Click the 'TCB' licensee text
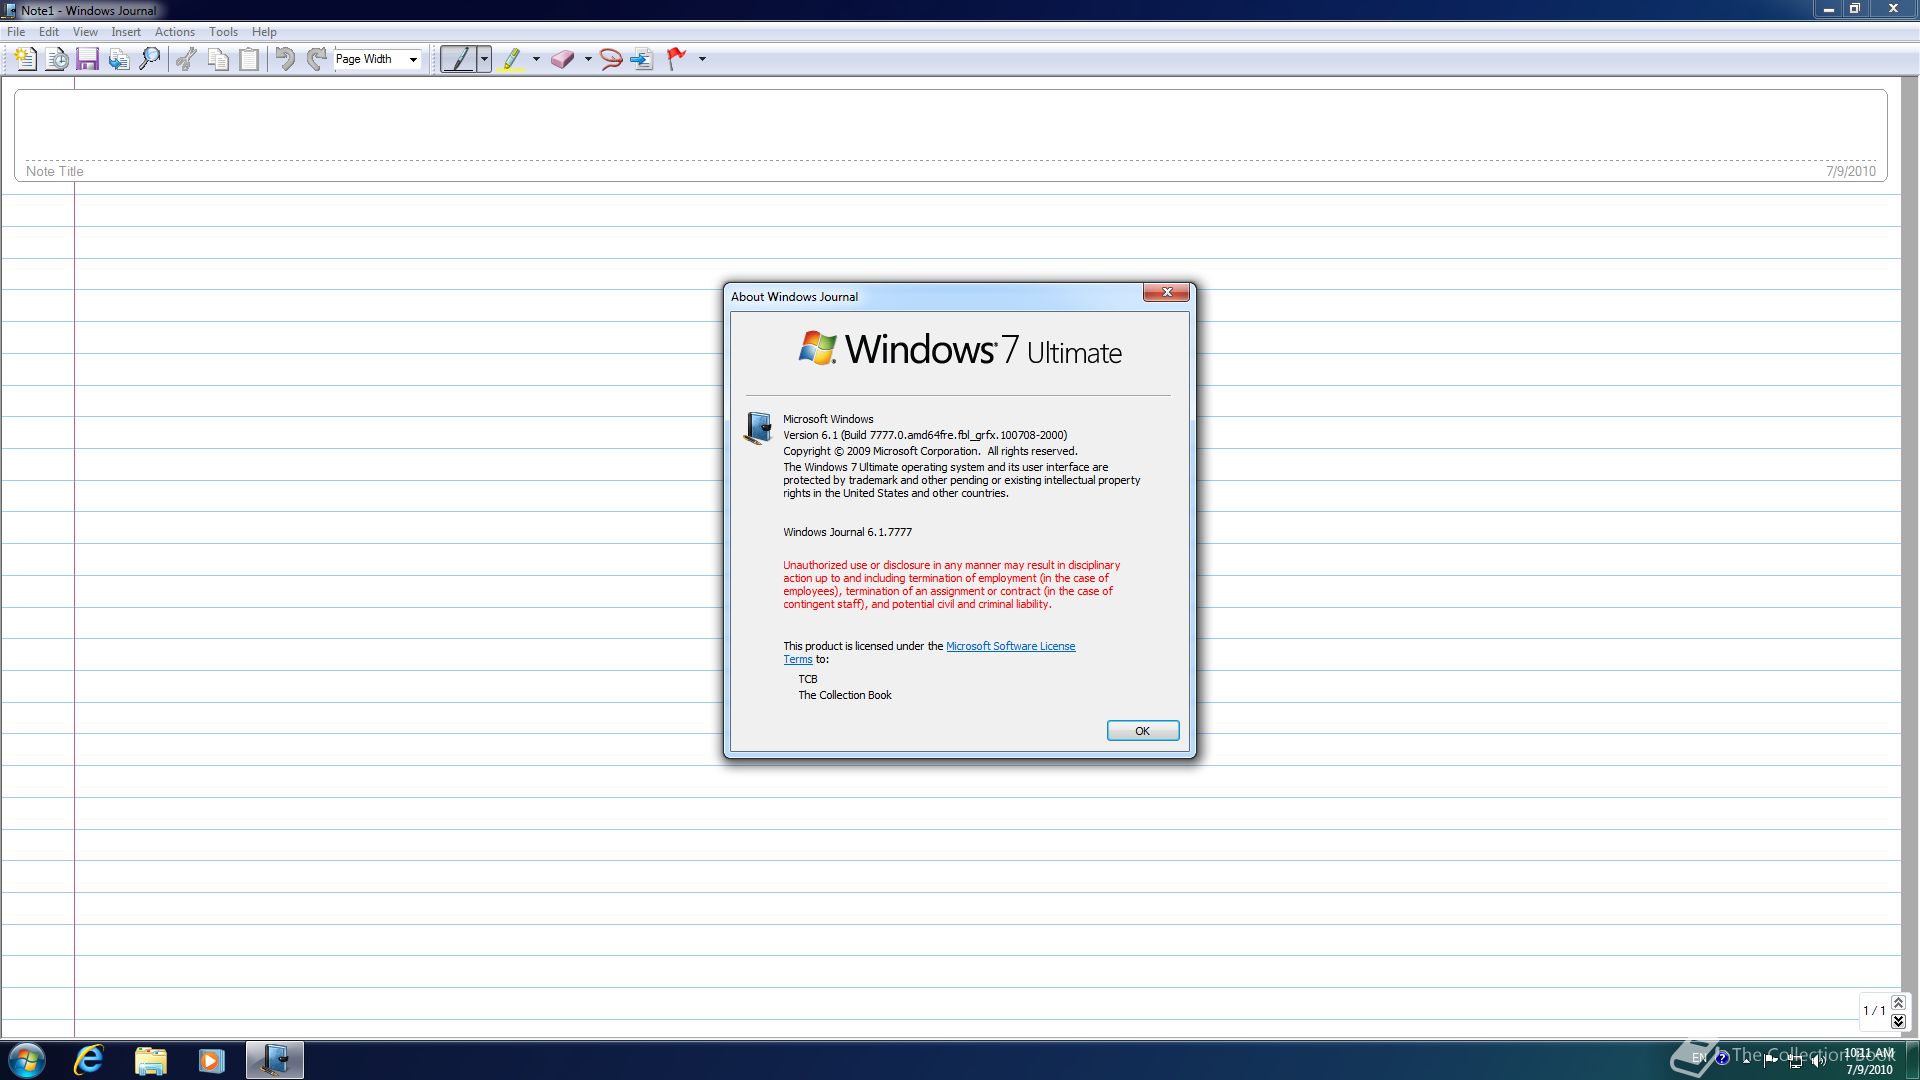This screenshot has width=1920, height=1080. (x=807, y=679)
